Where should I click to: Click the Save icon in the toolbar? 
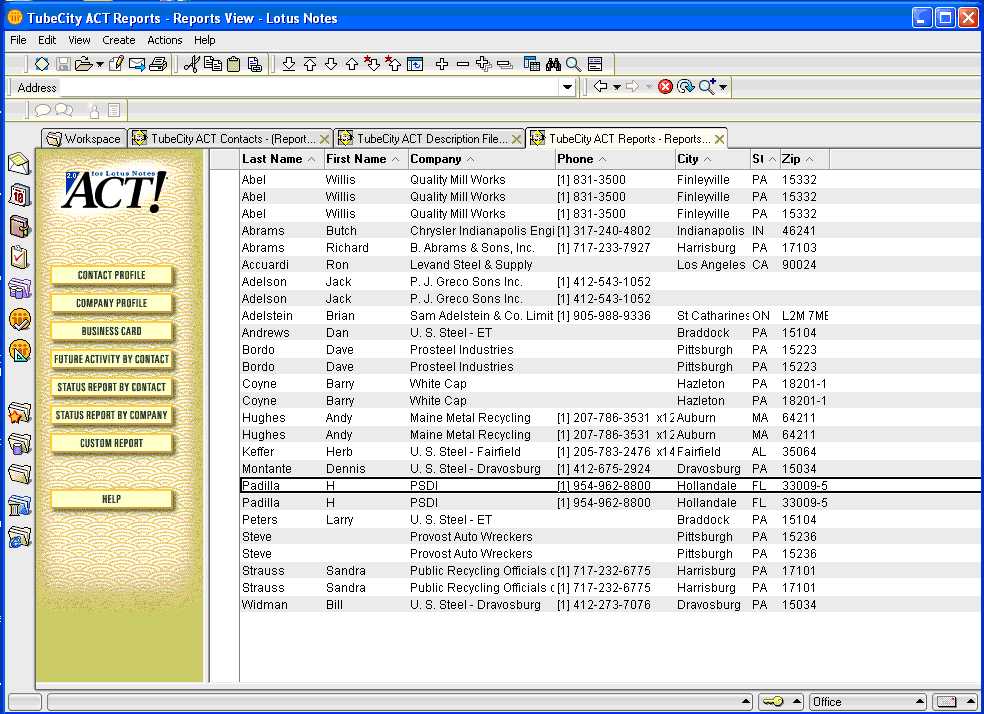(63, 64)
